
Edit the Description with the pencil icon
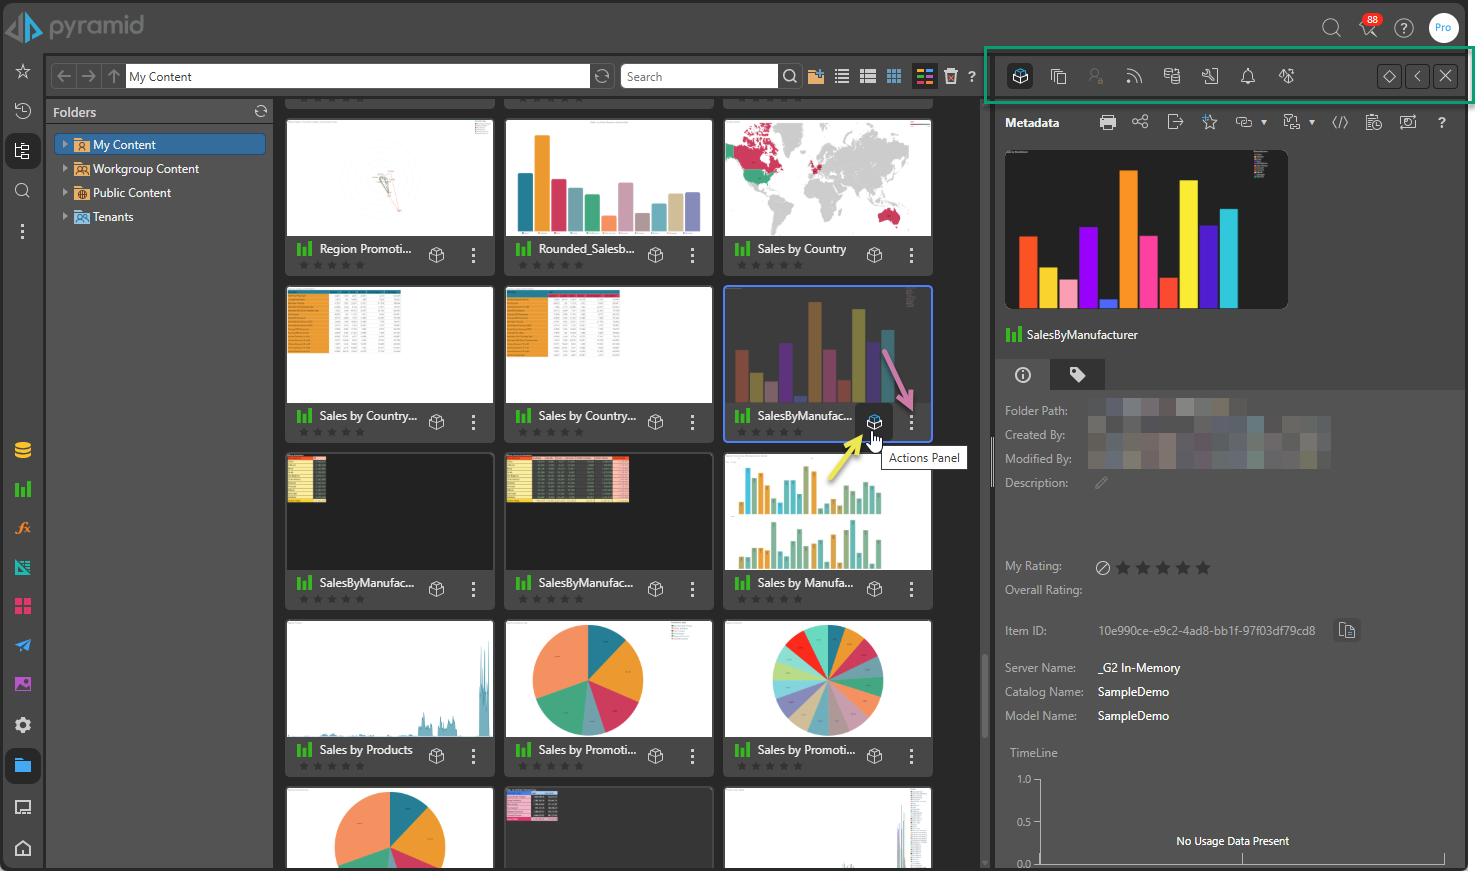coord(1101,483)
